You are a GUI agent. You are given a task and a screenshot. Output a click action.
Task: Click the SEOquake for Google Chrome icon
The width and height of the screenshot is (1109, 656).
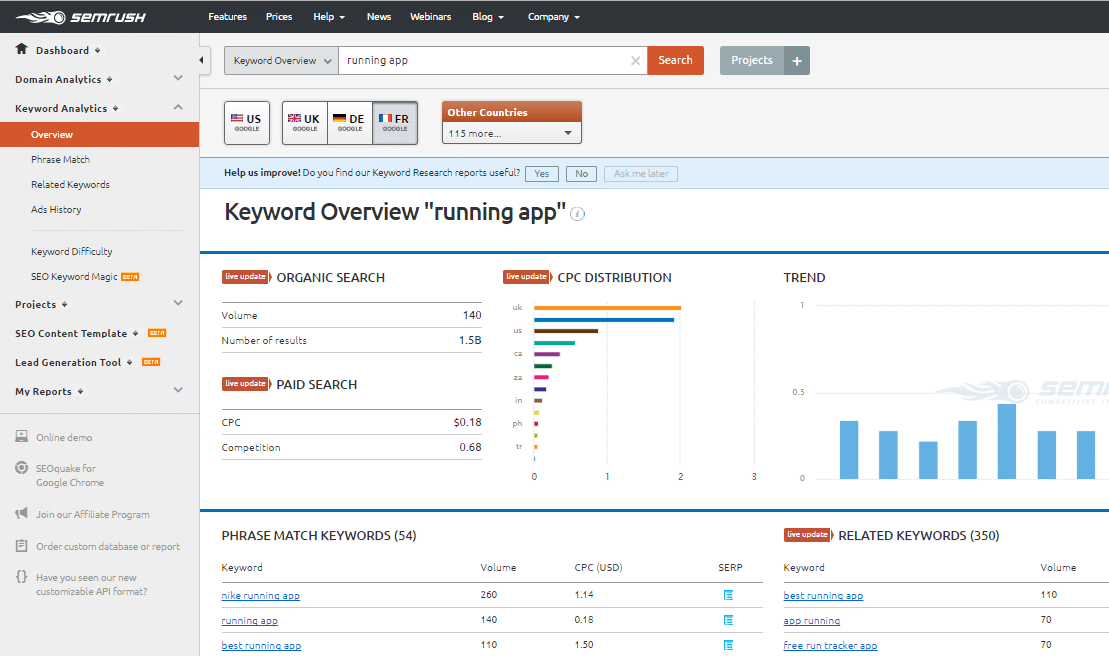coord(22,468)
